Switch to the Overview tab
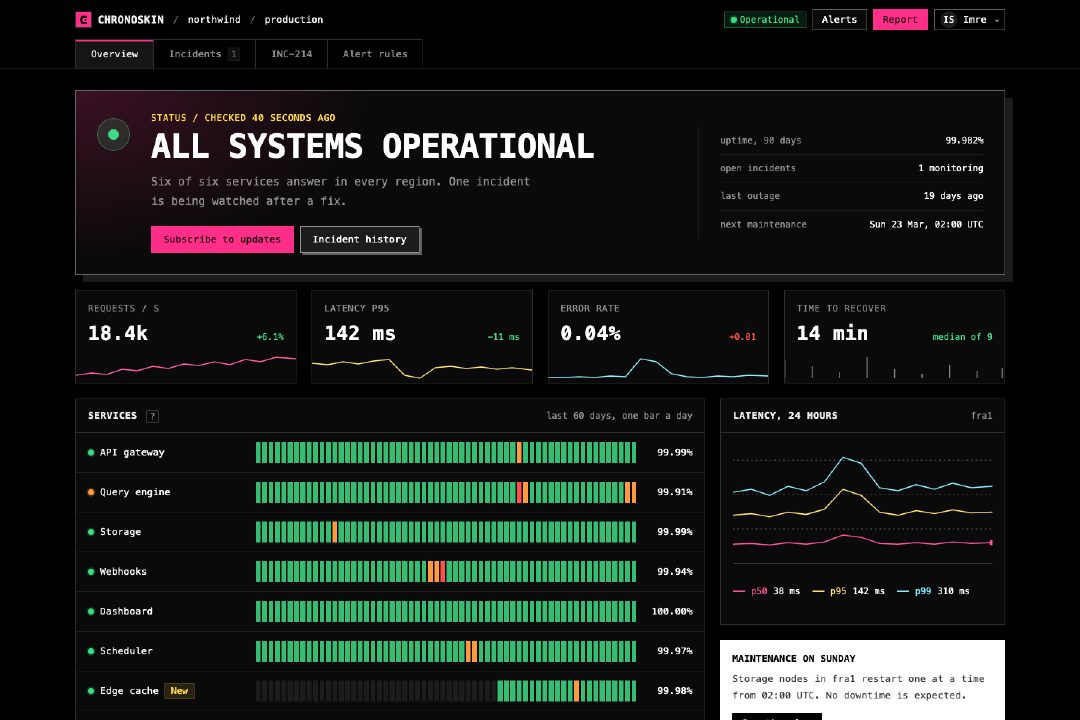 click(x=114, y=54)
